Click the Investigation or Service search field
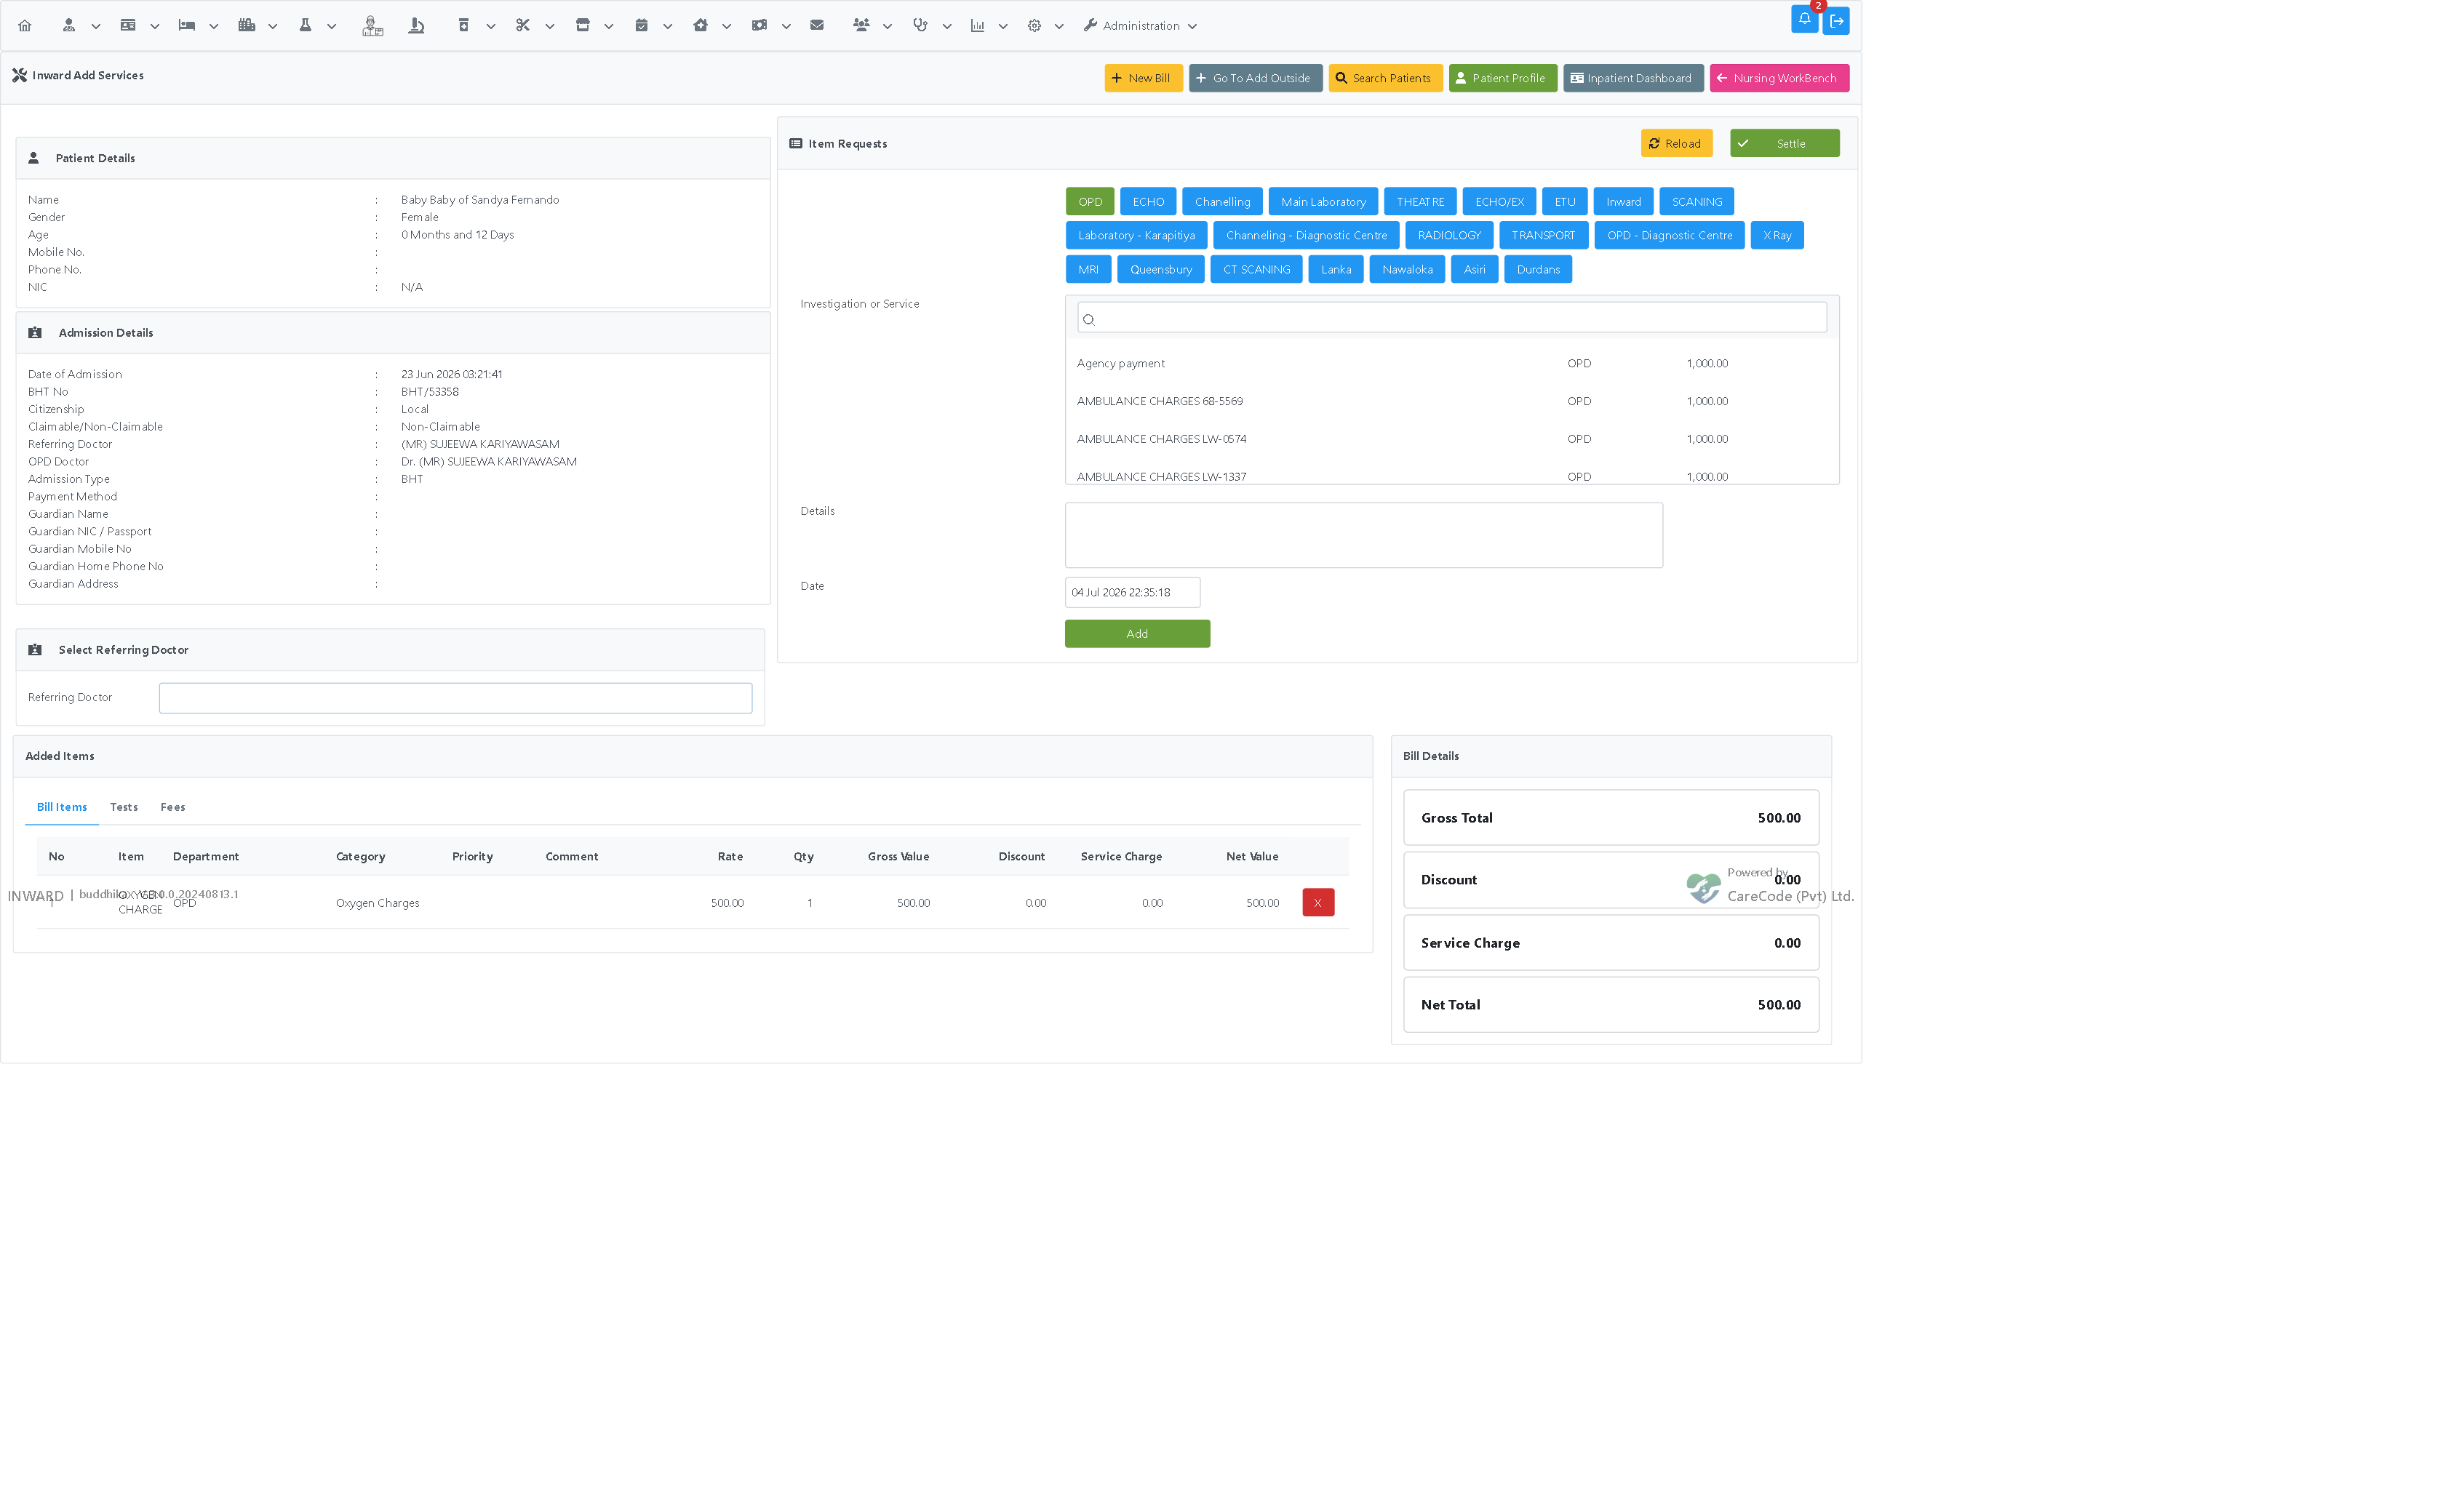 pyautogui.click(x=1452, y=318)
